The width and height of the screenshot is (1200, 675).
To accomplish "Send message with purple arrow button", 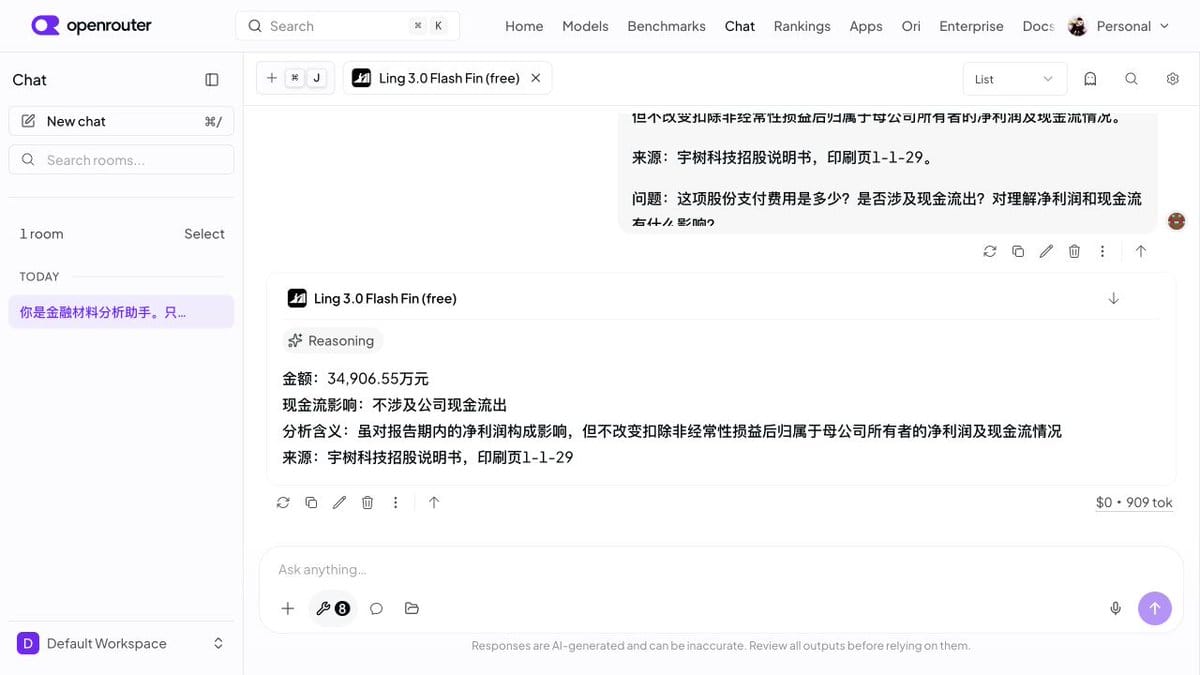I will point(1155,608).
